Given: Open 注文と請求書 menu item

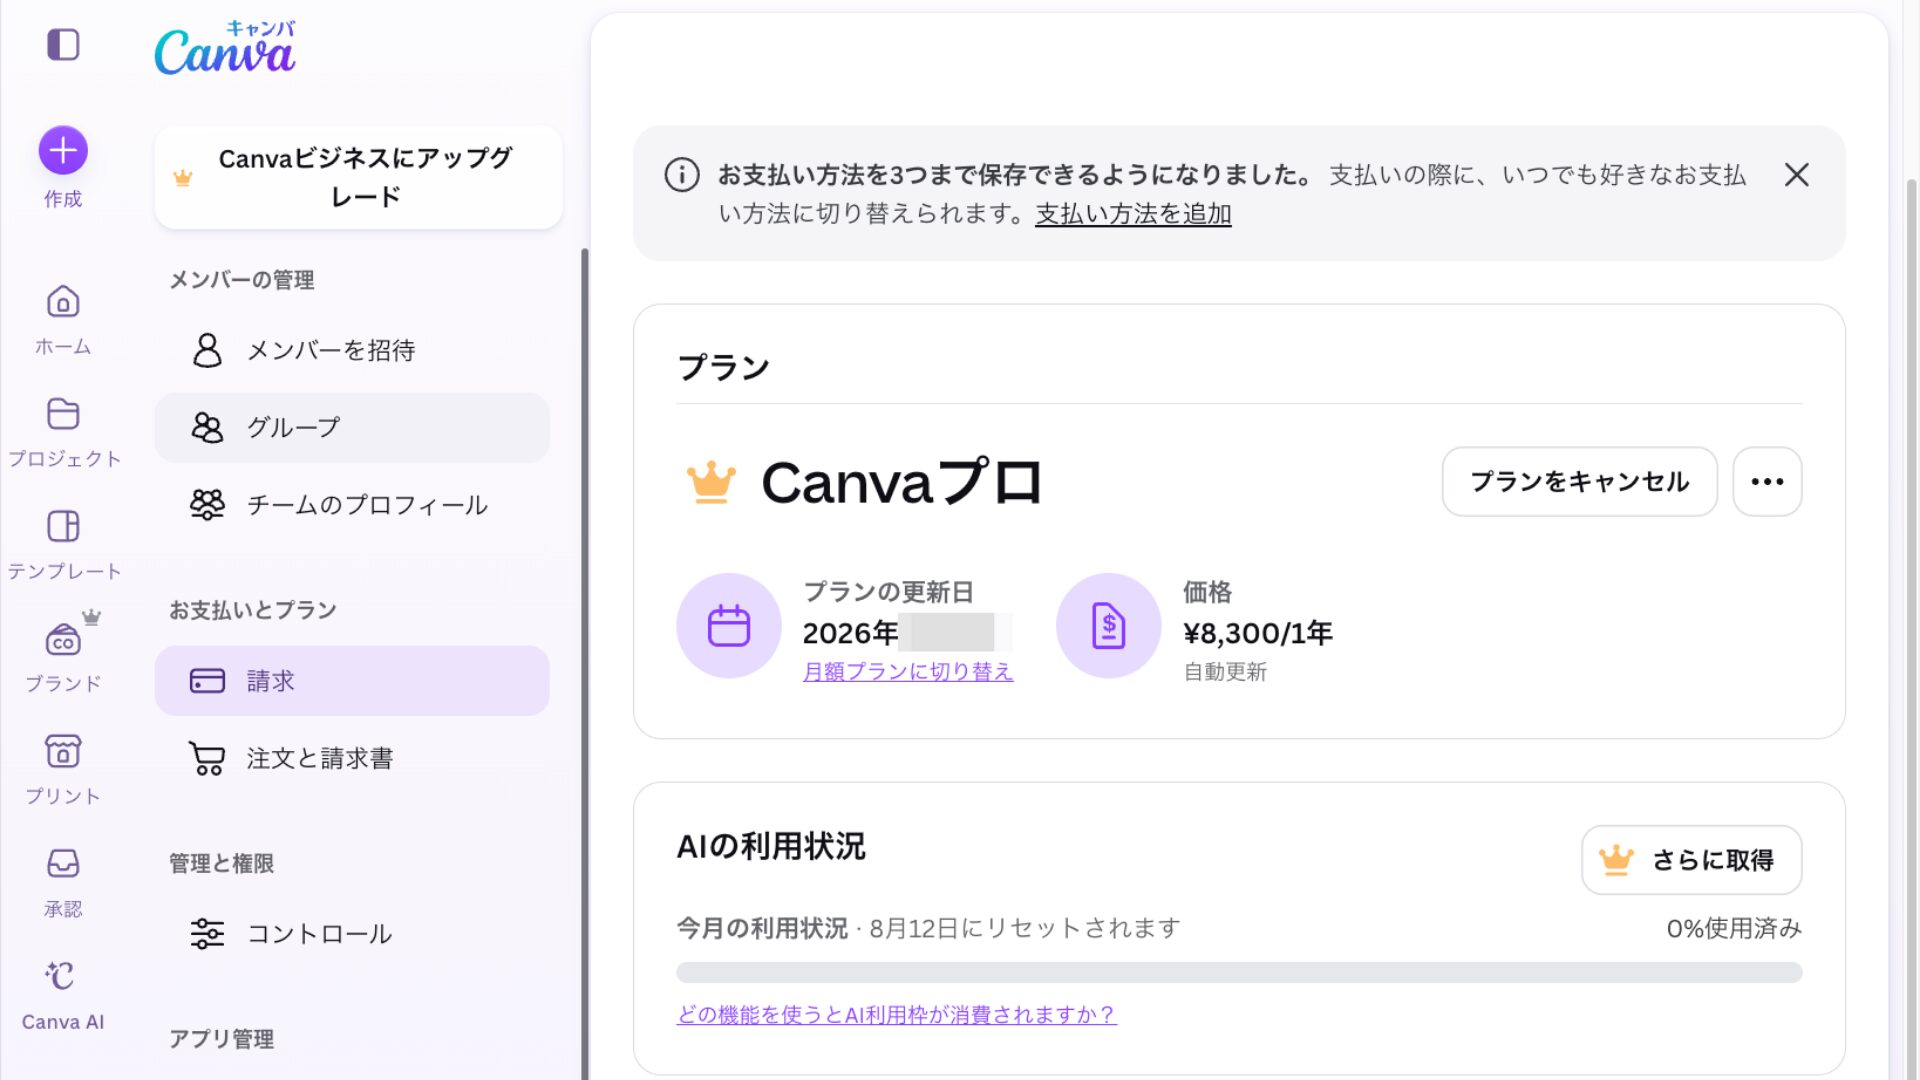Looking at the screenshot, I should click(352, 759).
